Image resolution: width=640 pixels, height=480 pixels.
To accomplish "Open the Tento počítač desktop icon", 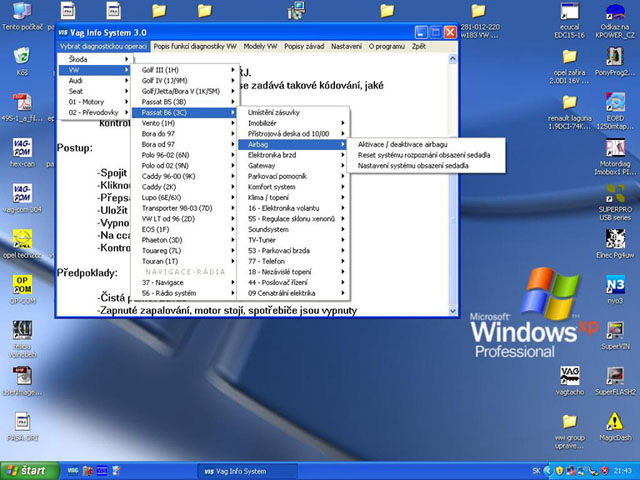I will click(22, 16).
